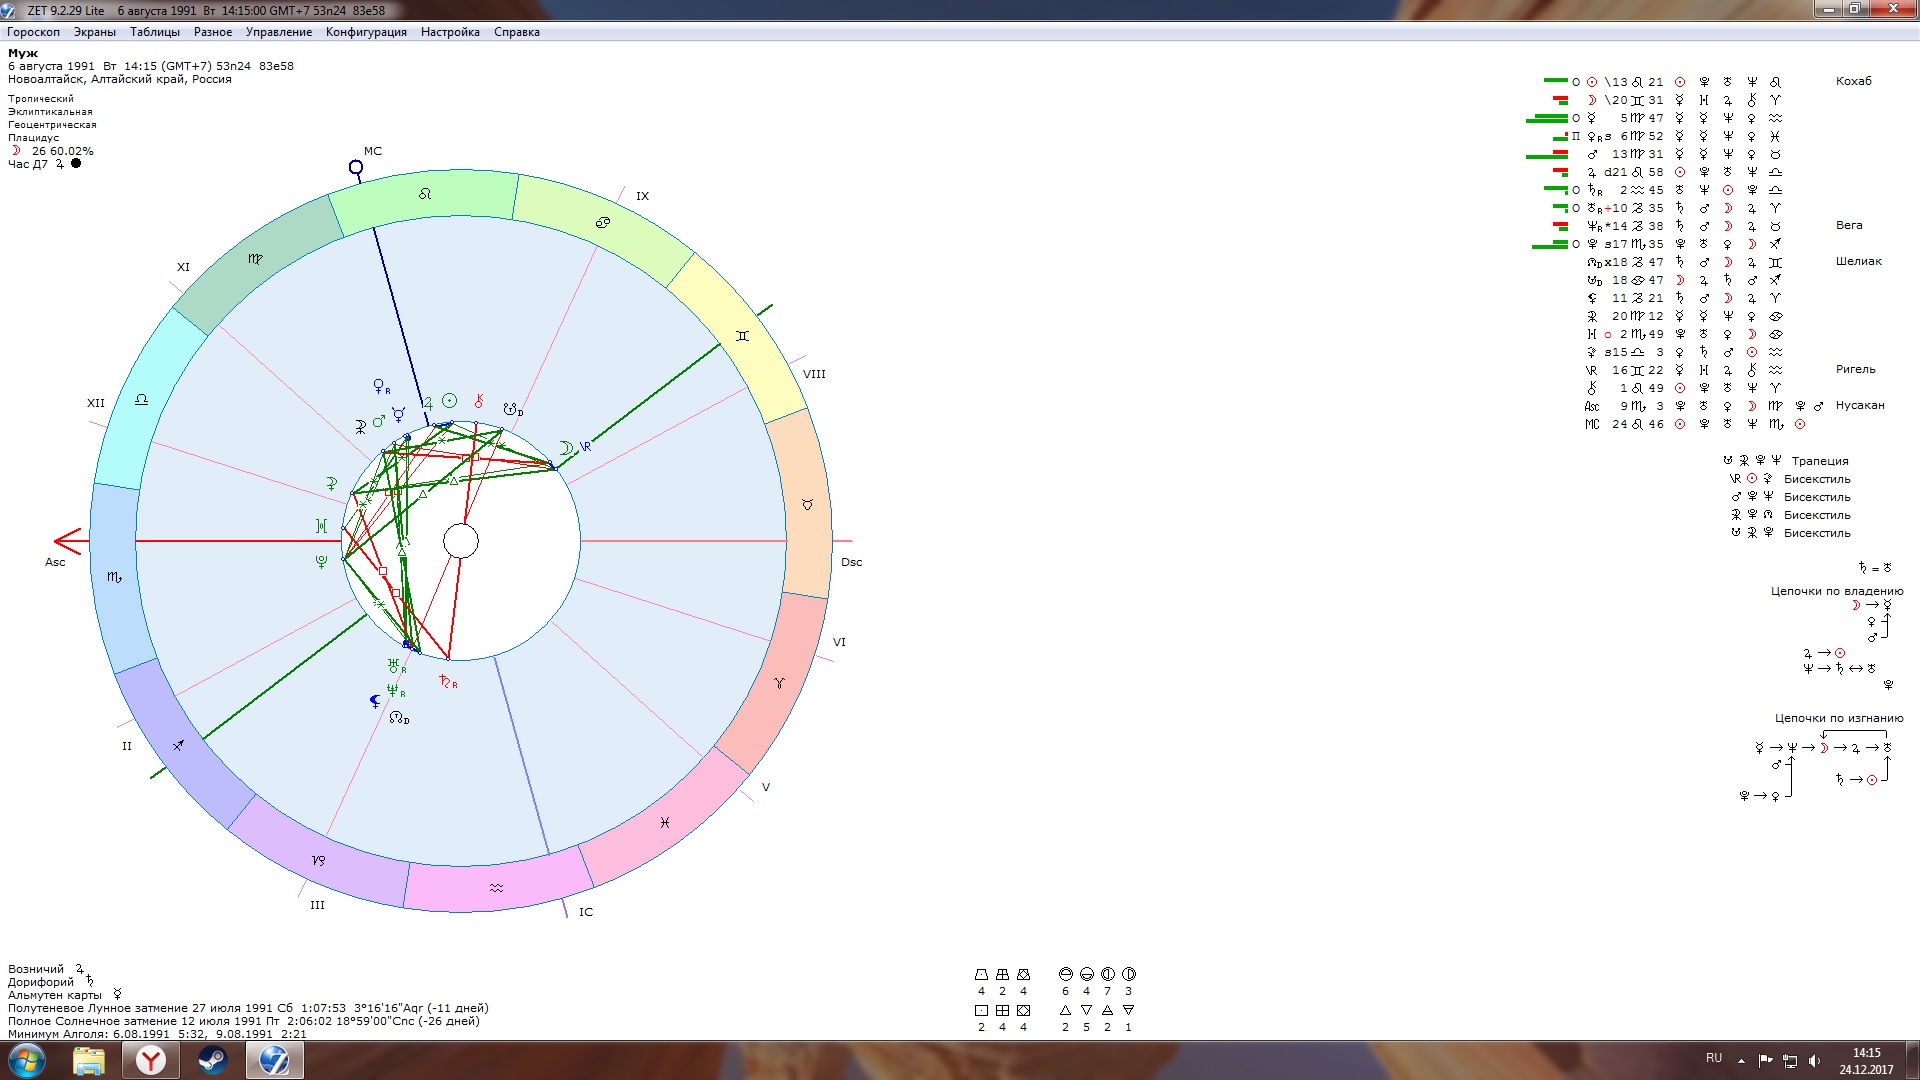The width and height of the screenshot is (1920, 1080).
Task: Click the Настройка menu item
Action: 450,32
